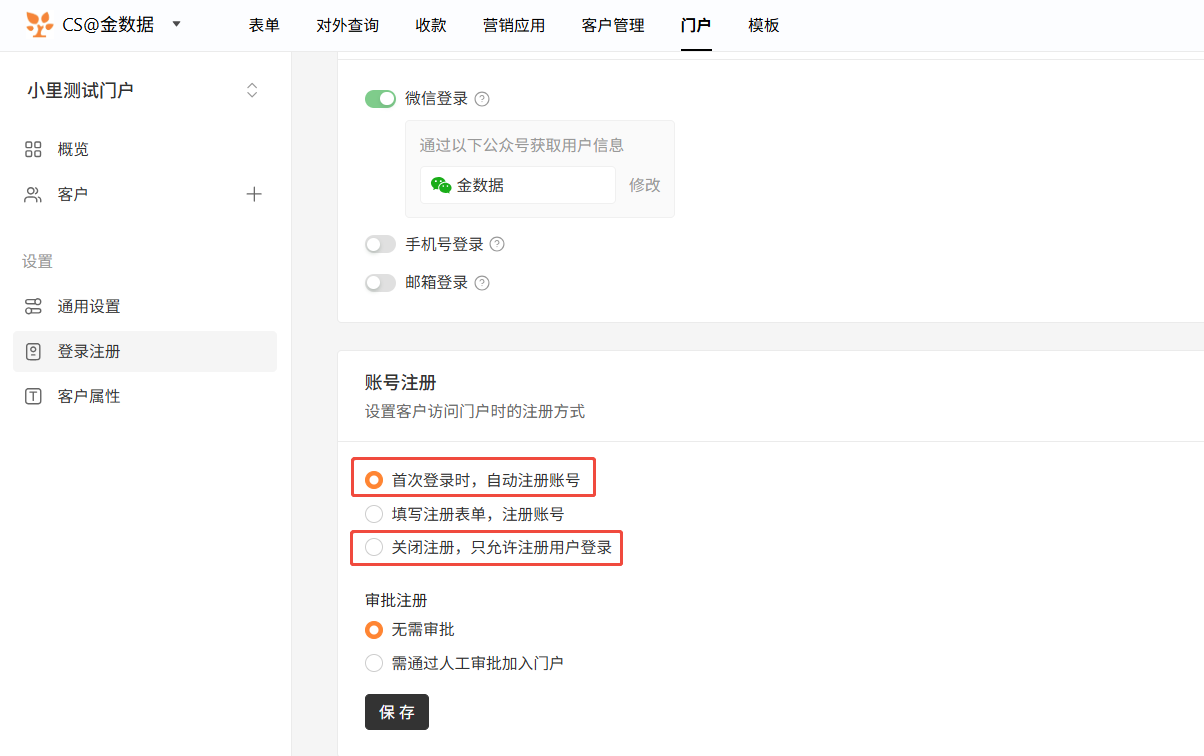Click the 客户属性 sidebar icon
Image resolution: width=1204 pixels, height=756 pixels.
pos(33,397)
